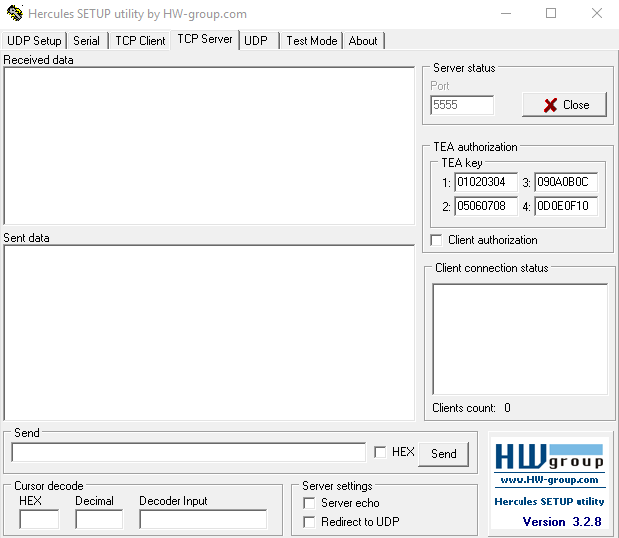This screenshot has height=538, width=619.
Task: Click TEA key field 1 with 01020304
Action: pos(486,182)
